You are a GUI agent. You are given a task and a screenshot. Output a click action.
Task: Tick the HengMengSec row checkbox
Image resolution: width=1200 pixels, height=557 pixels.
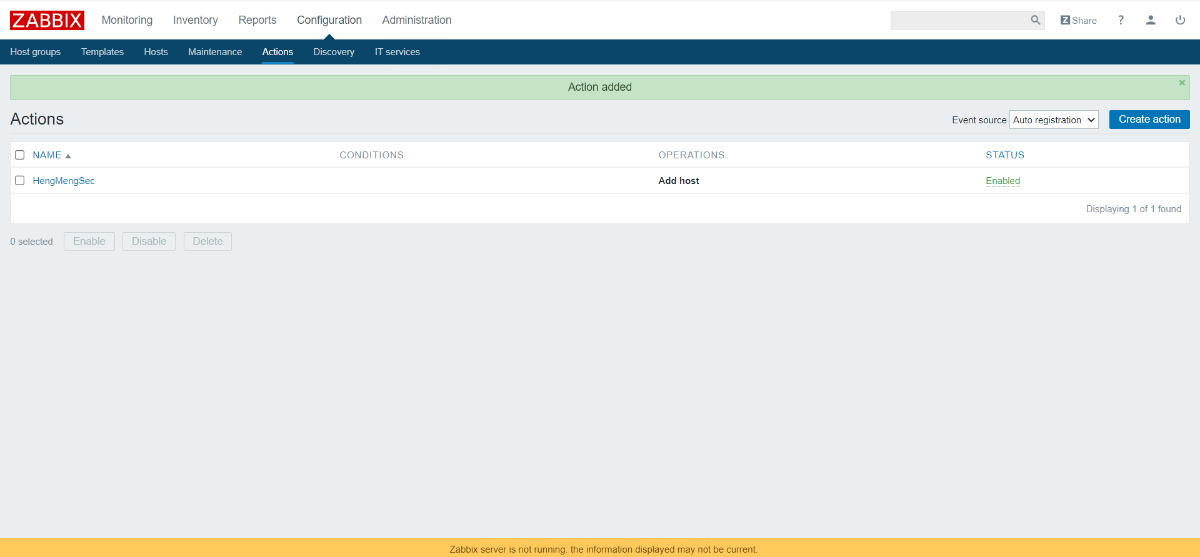click(x=20, y=181)
